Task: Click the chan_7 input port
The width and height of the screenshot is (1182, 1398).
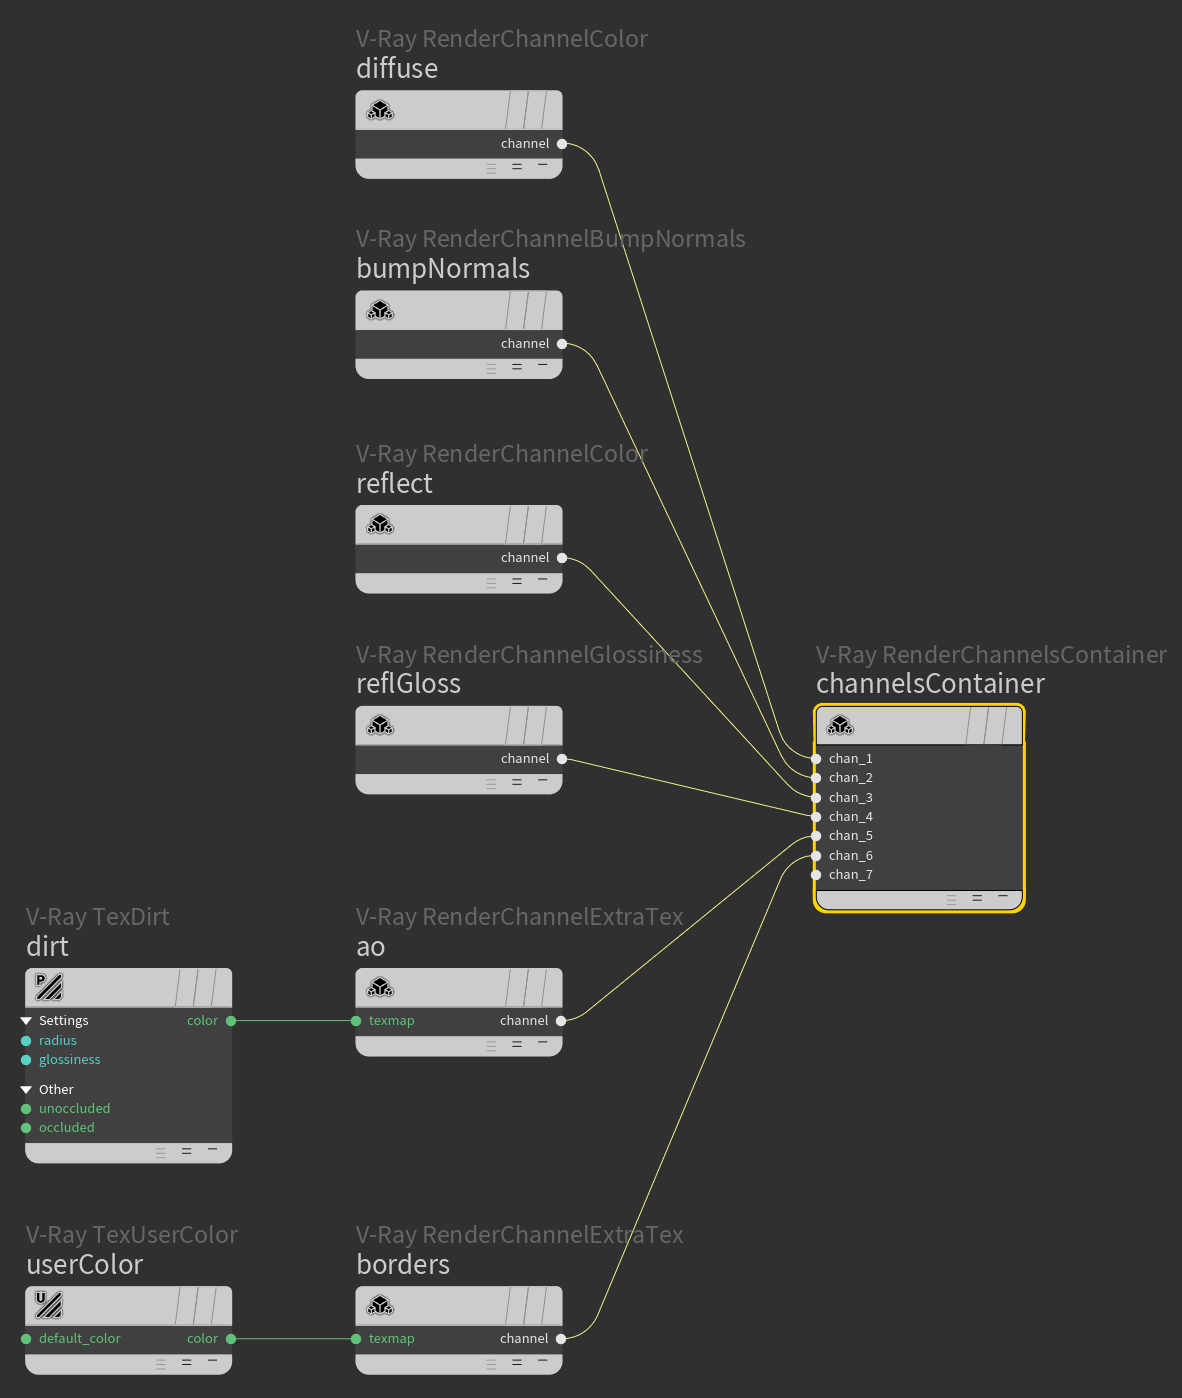Action: click(x=816, y=875)
